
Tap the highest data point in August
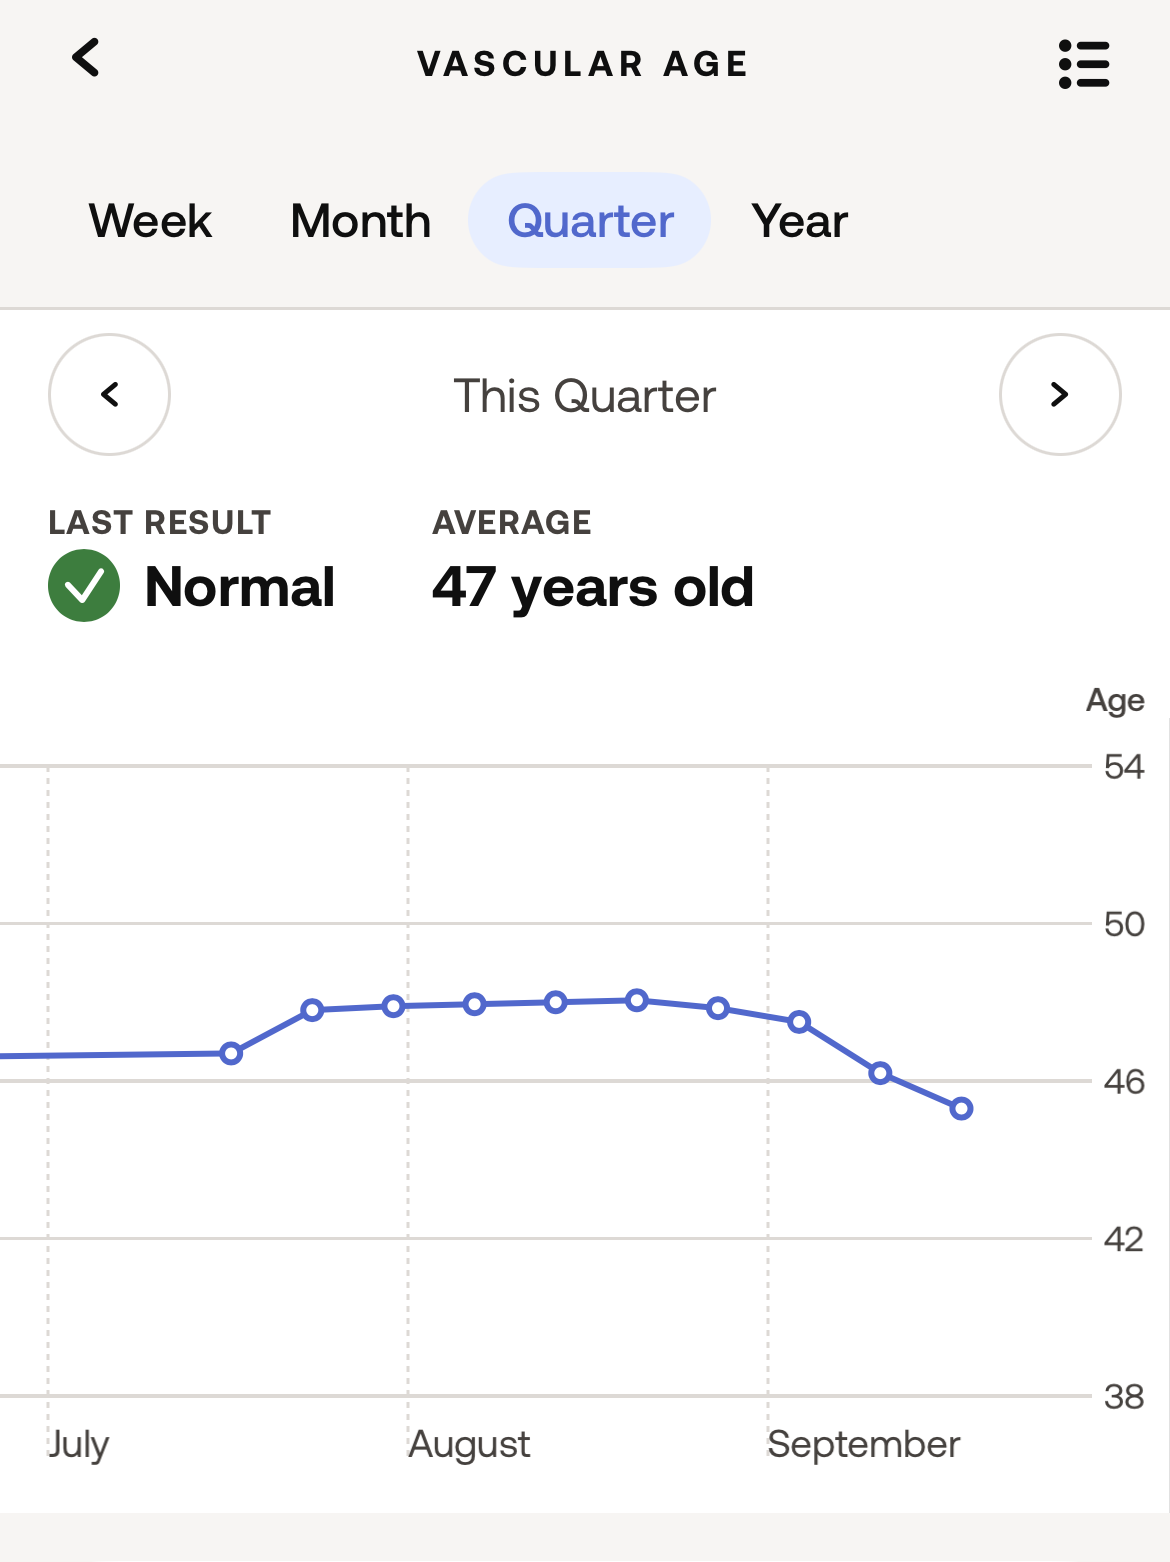click(x=637, y=1000)
